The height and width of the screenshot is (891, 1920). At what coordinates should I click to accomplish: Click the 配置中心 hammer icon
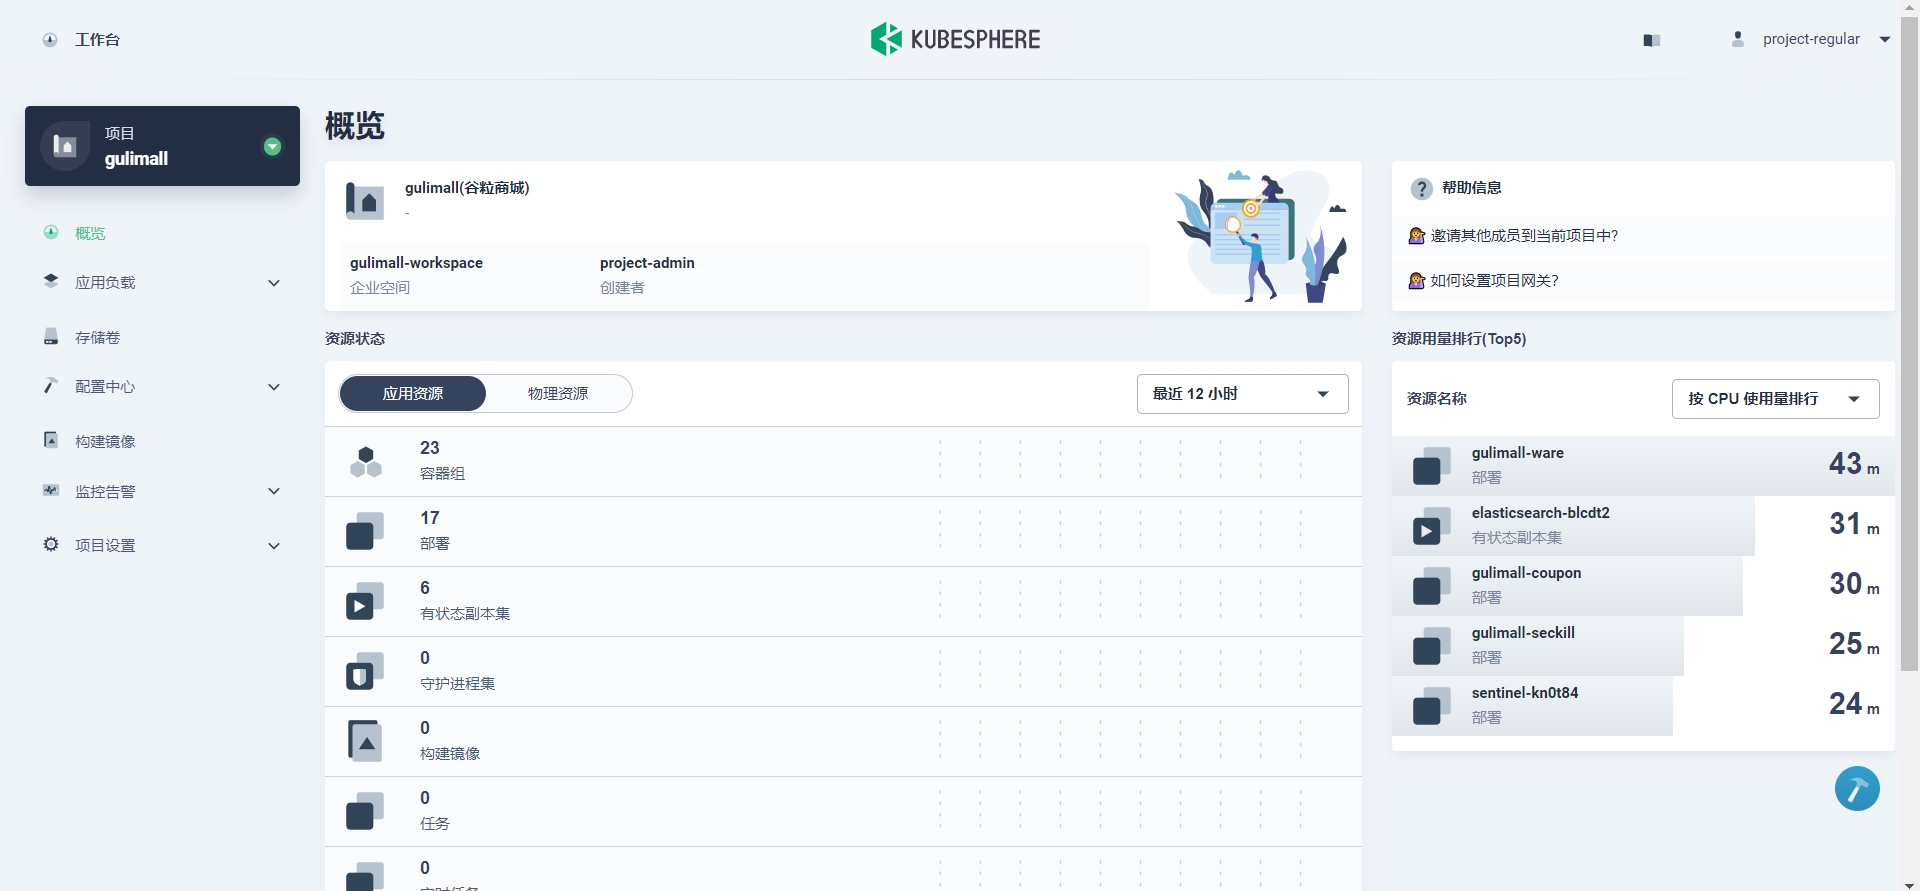pos(51,386)
